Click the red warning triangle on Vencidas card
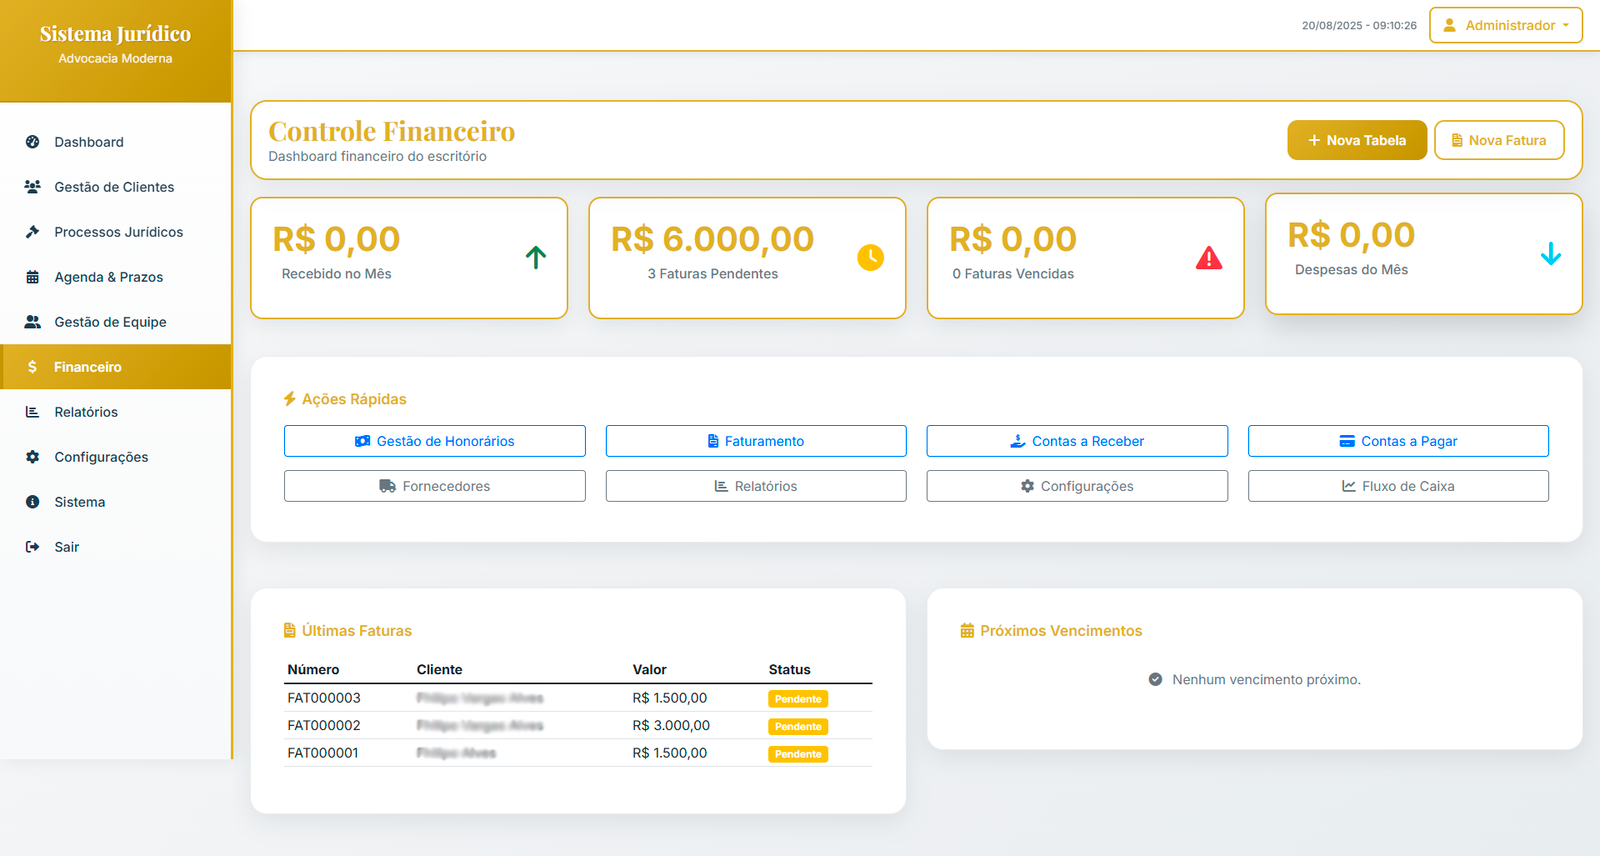This screenshot has height=856, width=1600. (x=1209, y=258)
